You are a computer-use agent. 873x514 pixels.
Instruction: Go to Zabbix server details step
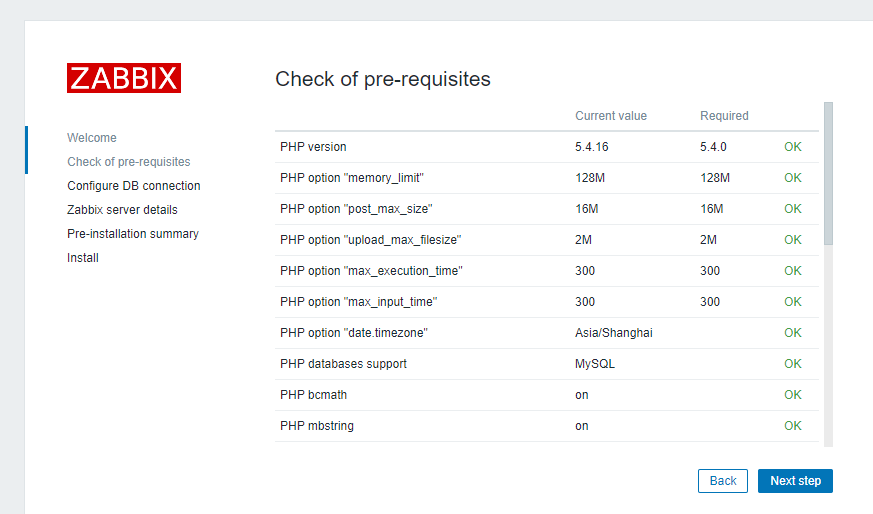click(x=122, y=210)
